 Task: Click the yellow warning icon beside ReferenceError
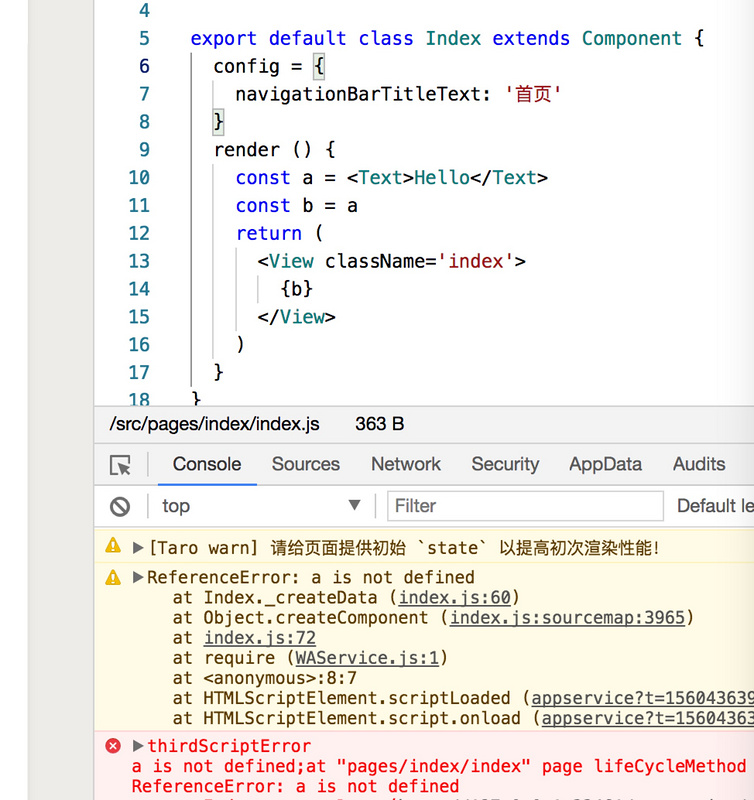coord(113,578)
